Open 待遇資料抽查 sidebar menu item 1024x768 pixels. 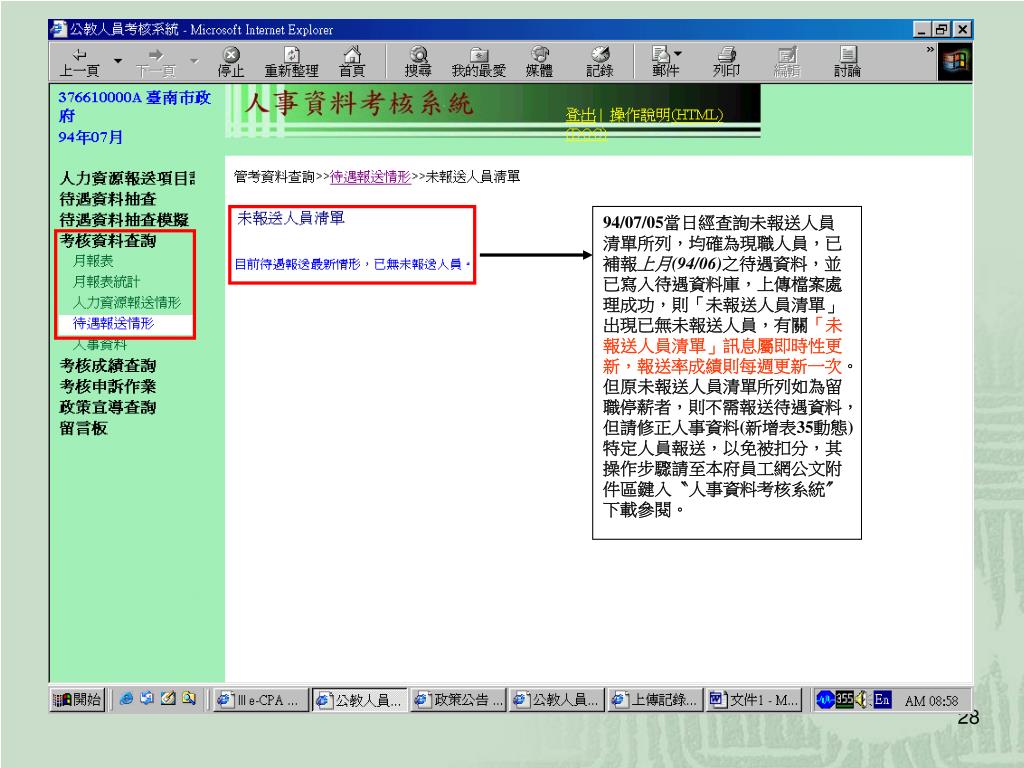108,199
